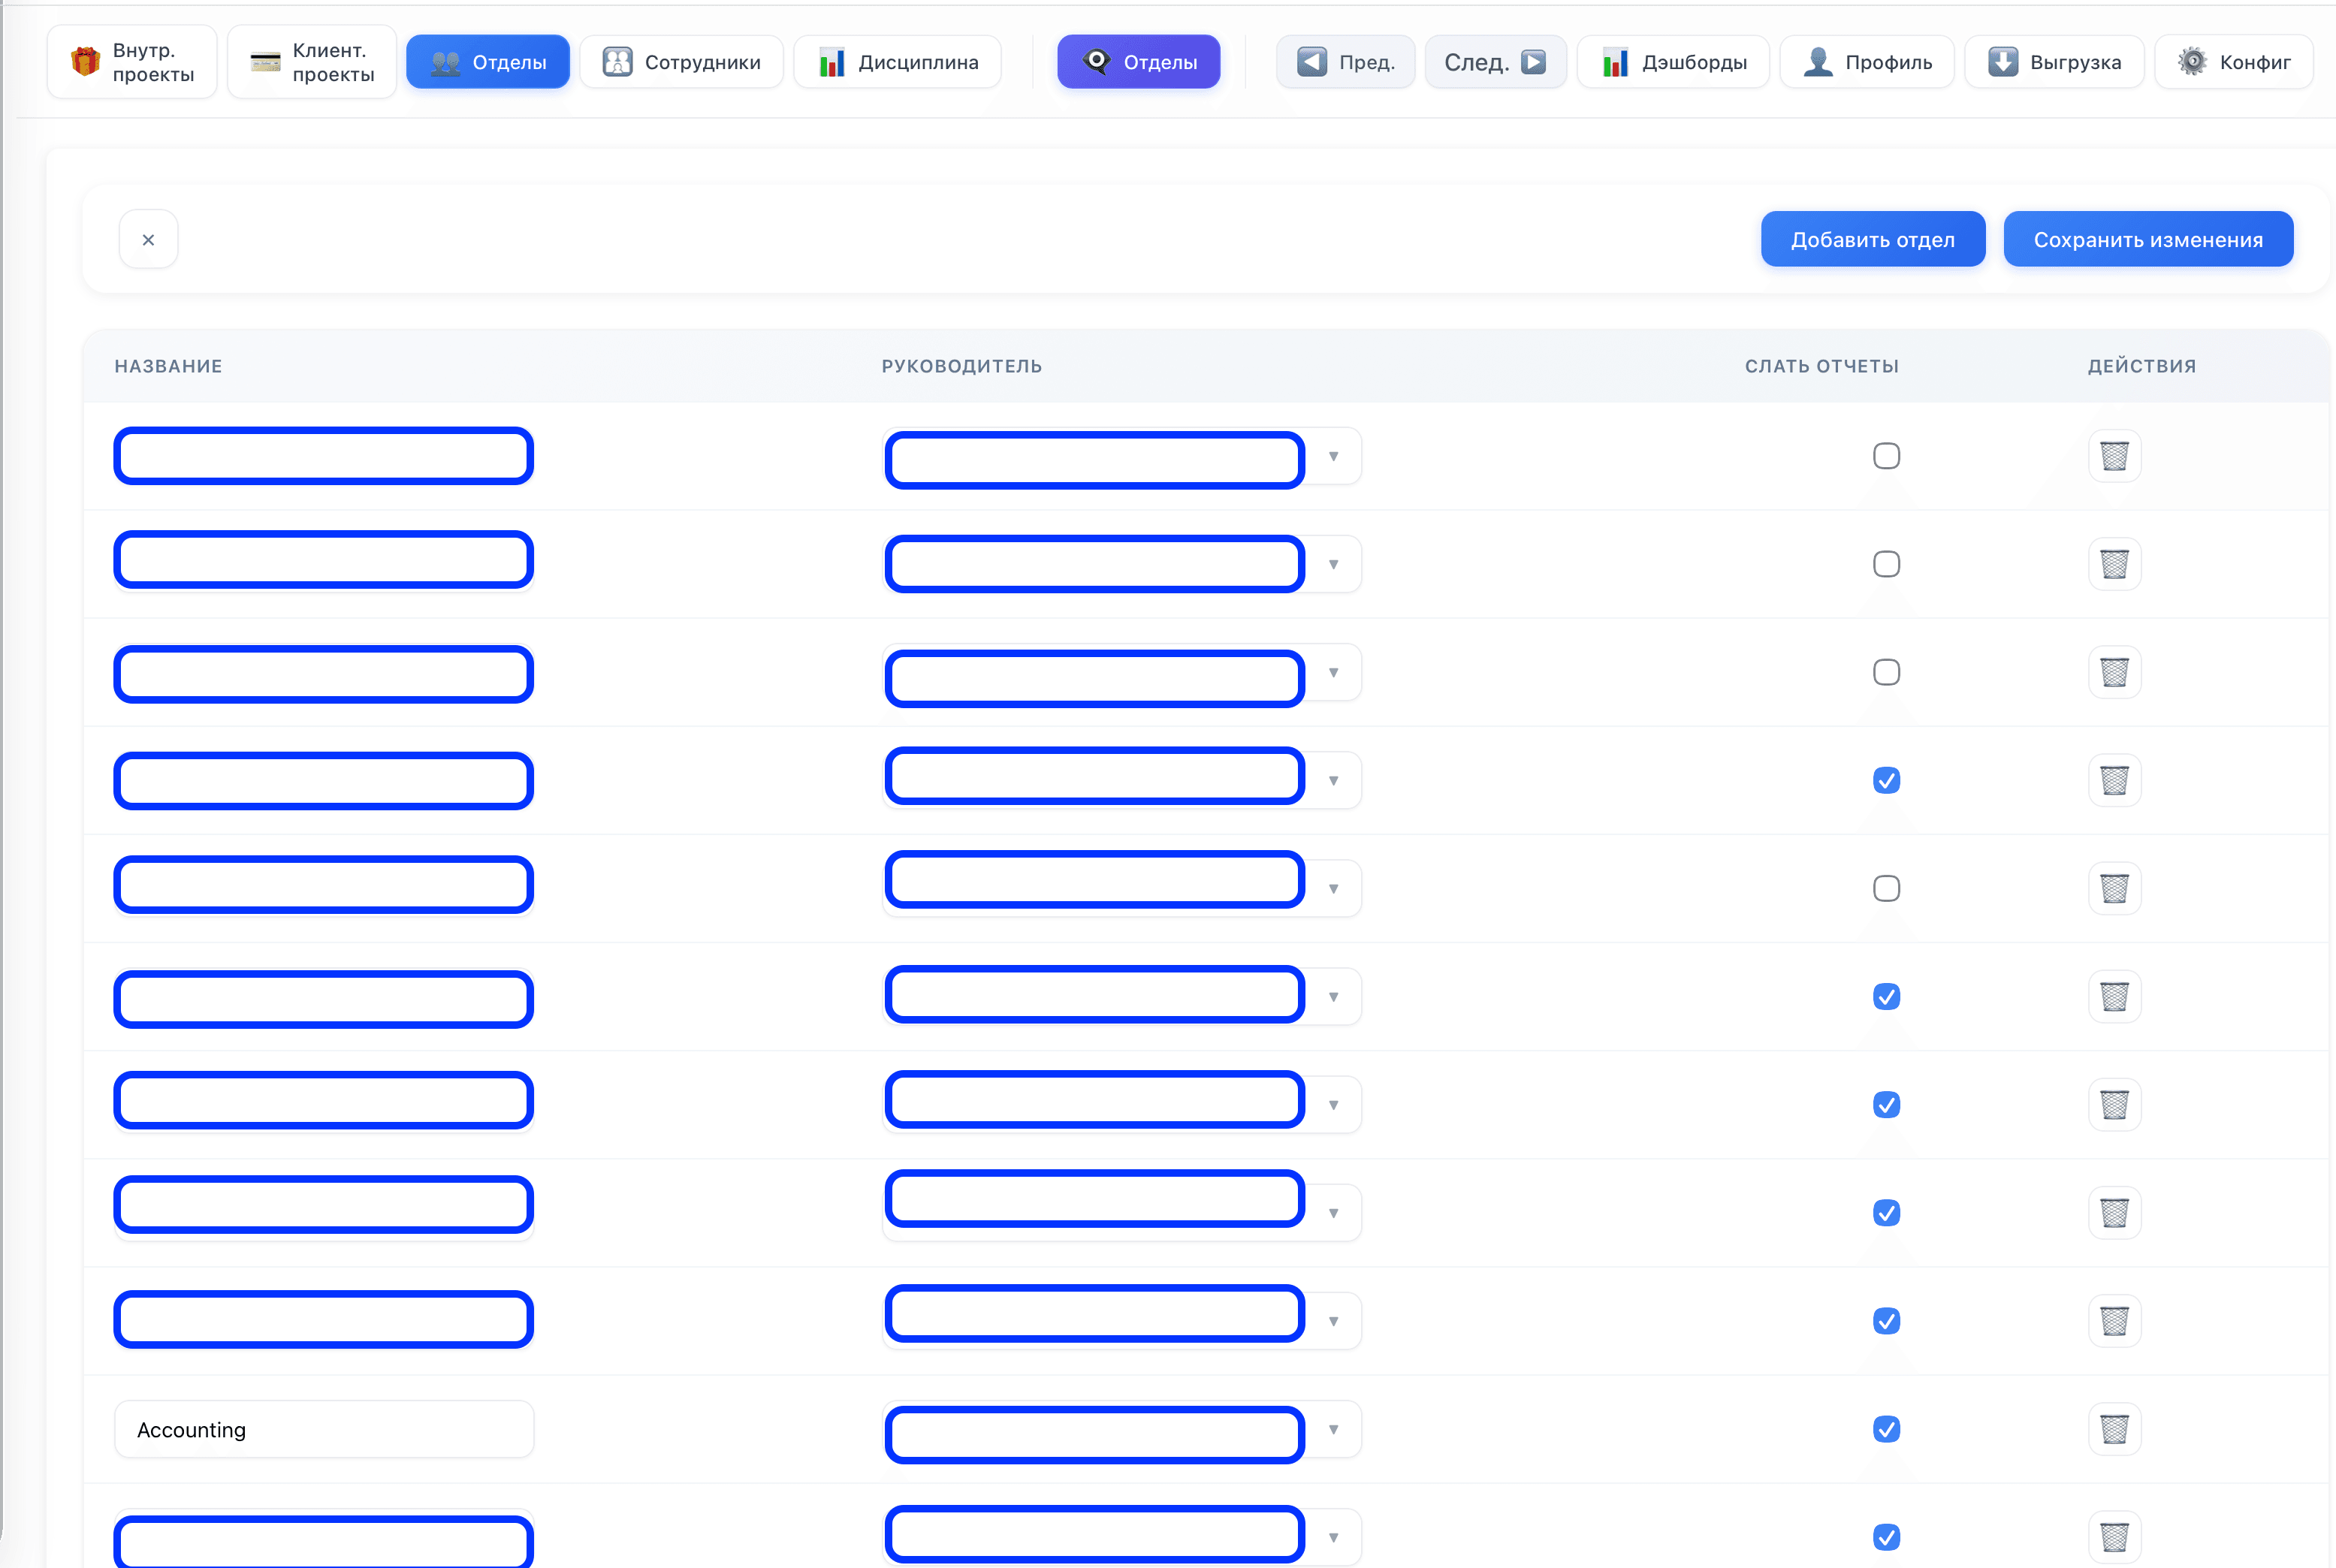Open the Дэшборды tab
The width and height of the screenshot is (2336, 1568).
tap(1673, 62)
